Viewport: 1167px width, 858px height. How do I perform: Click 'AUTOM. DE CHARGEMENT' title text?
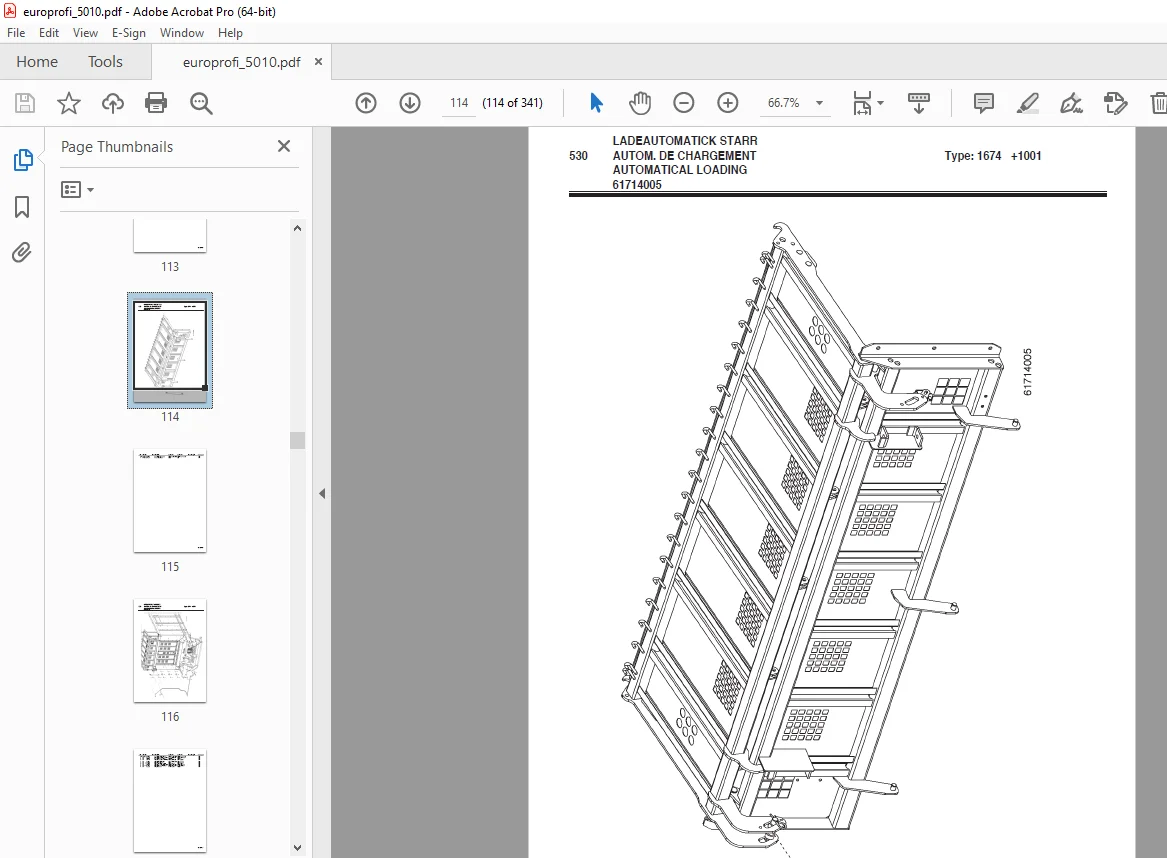click(684, 156)
